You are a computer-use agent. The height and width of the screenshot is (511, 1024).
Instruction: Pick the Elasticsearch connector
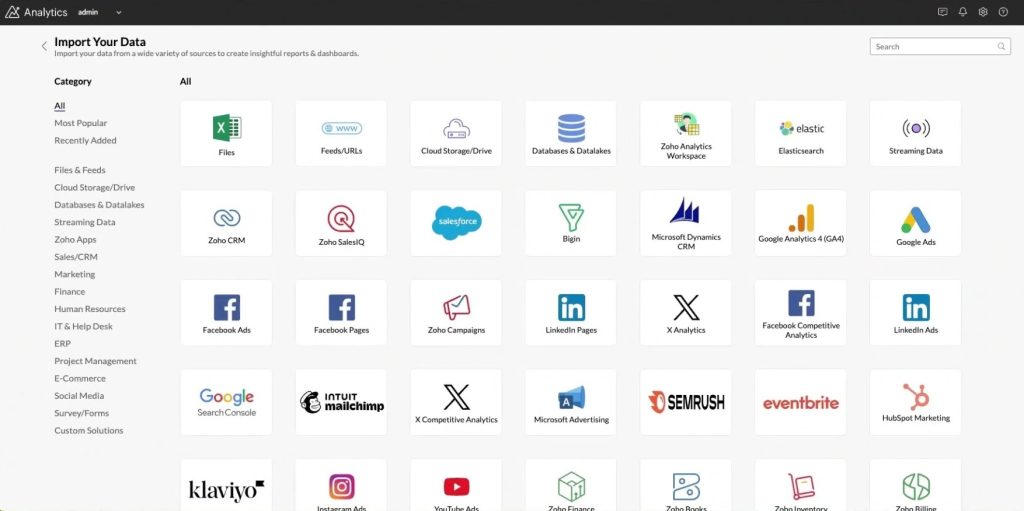coord(801,133)
